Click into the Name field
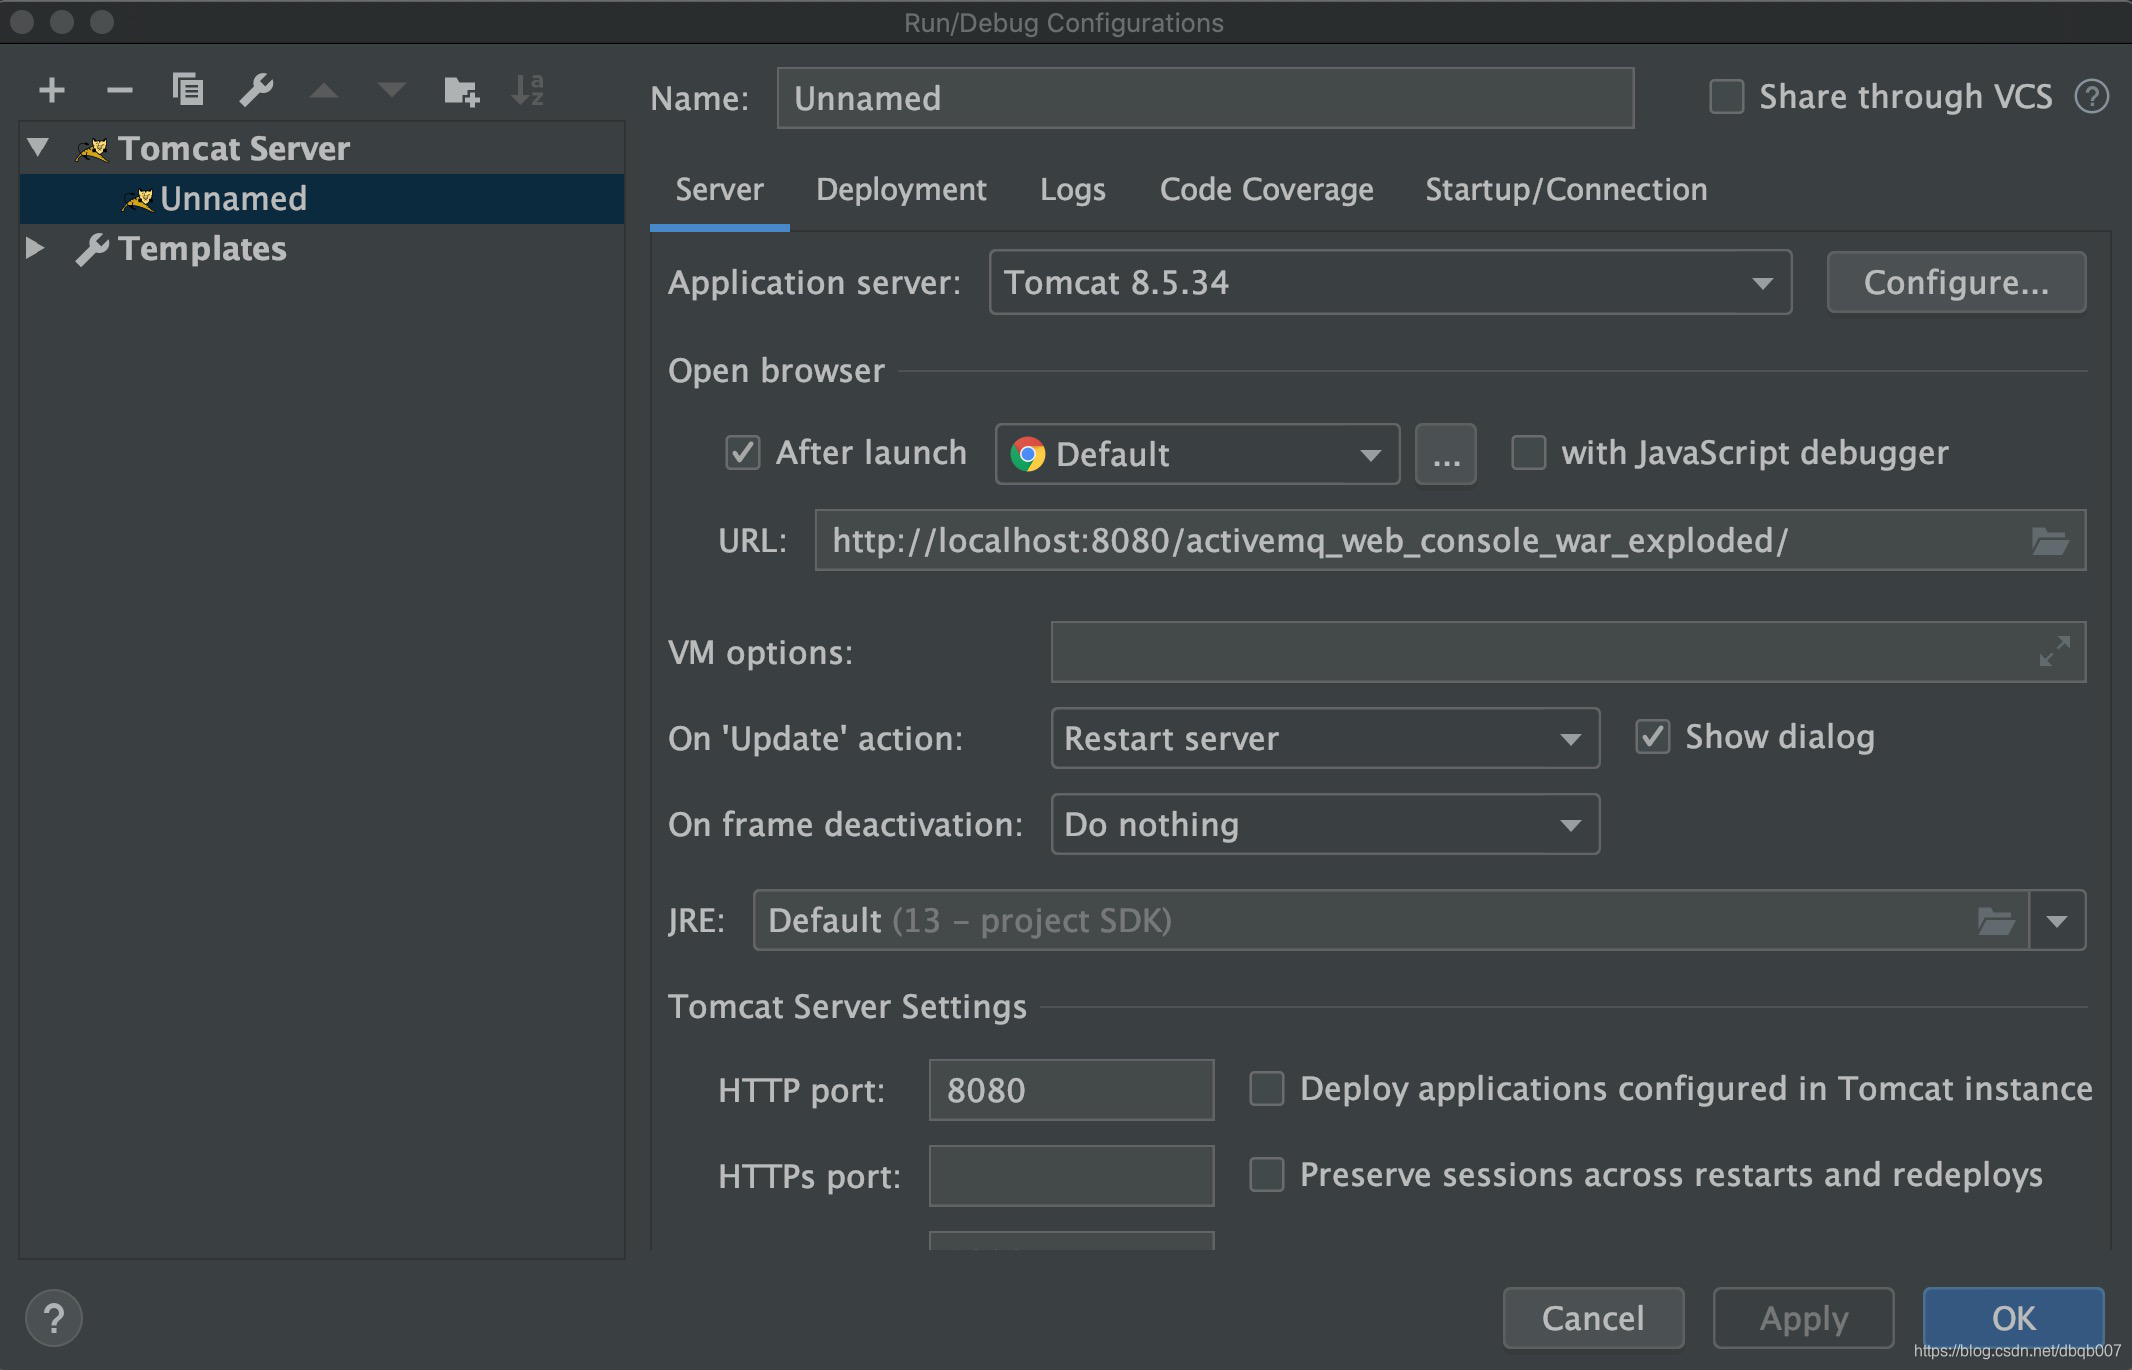This screenshot has height=1370, width=2132. tap(1205, 98)
